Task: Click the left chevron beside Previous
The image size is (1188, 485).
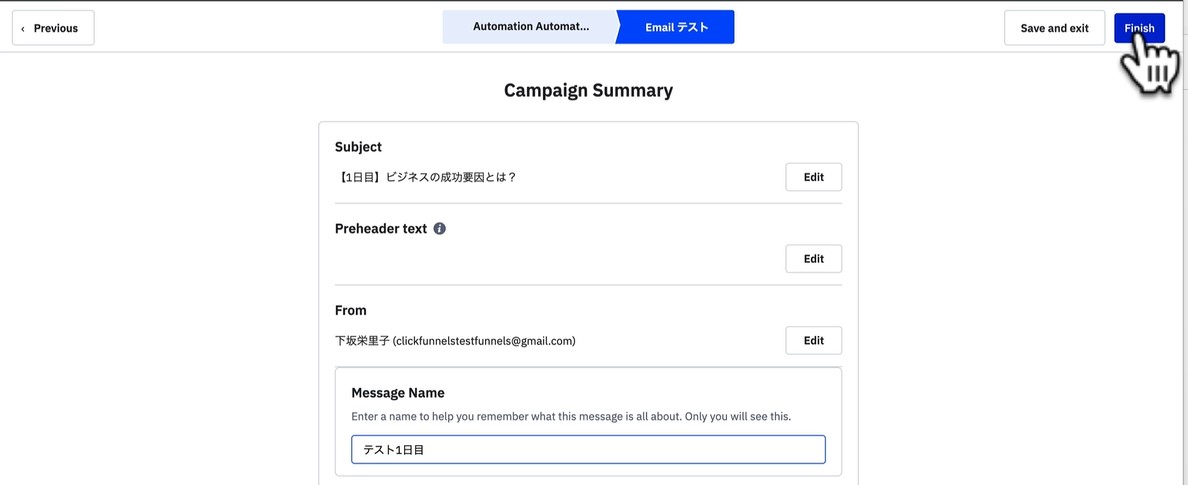Action: [x=23, y=29]
